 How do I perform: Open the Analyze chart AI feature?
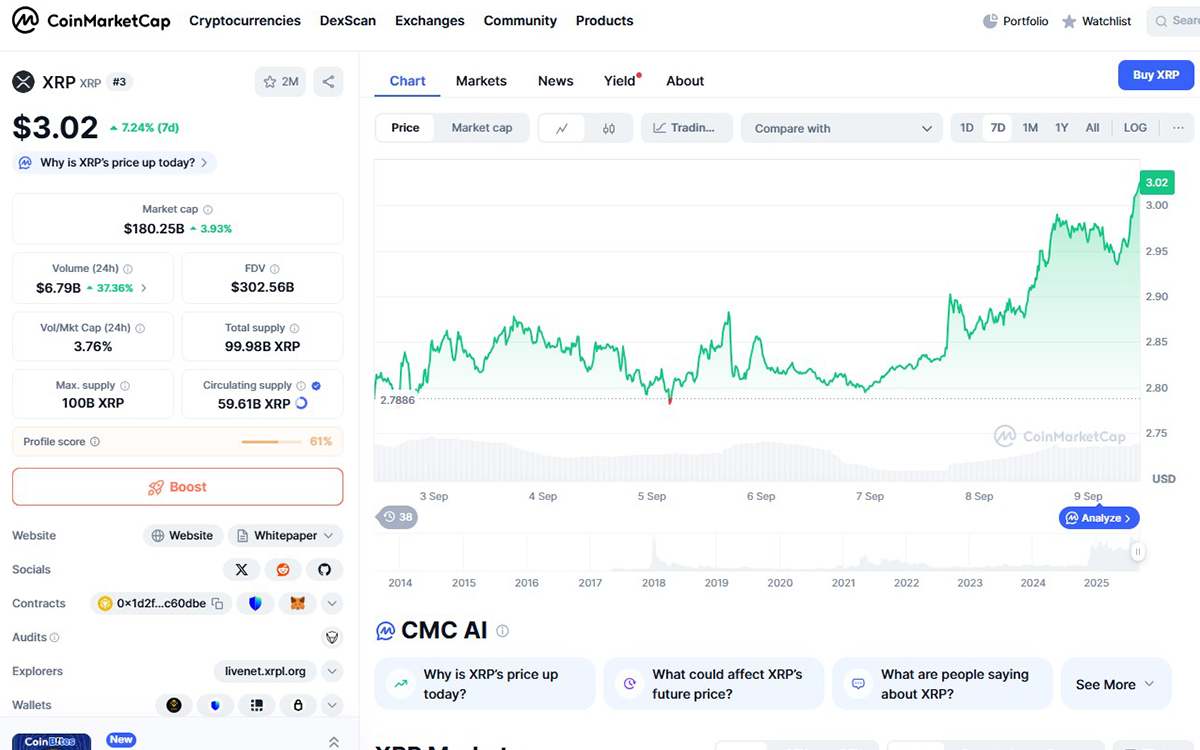[x=1098, y=517]
